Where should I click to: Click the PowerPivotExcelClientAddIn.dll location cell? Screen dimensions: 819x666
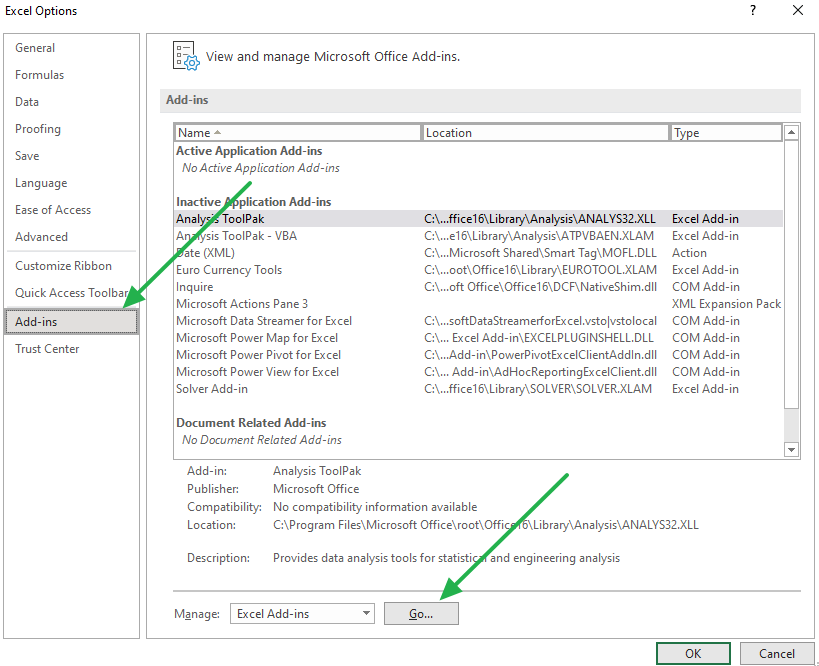(540, 355)
